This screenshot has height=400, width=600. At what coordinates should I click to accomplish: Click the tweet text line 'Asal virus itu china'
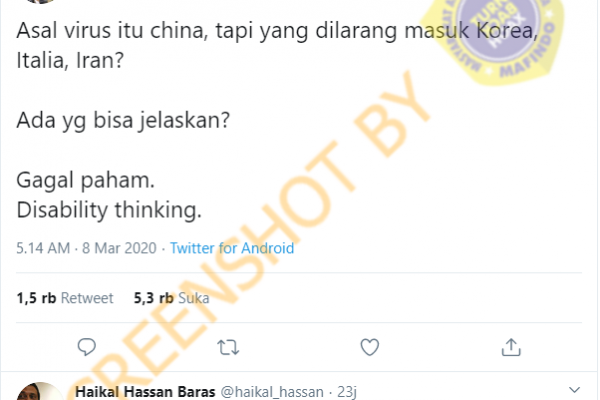coord(112,30)
